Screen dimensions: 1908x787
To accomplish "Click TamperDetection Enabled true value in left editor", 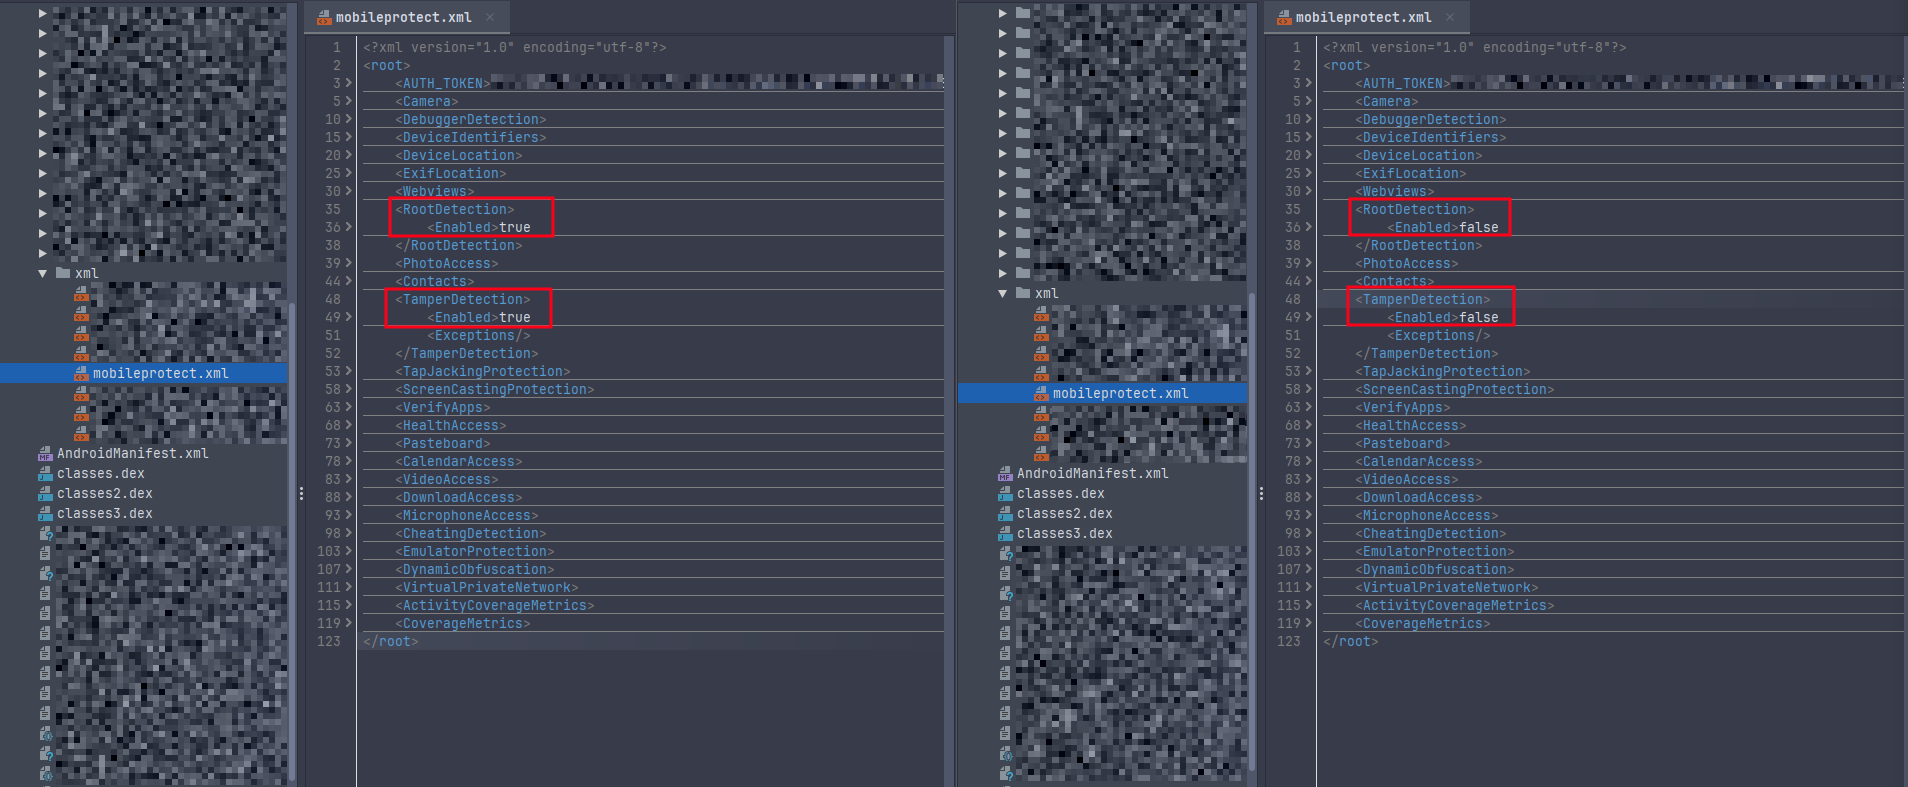I will click(515, 317).
